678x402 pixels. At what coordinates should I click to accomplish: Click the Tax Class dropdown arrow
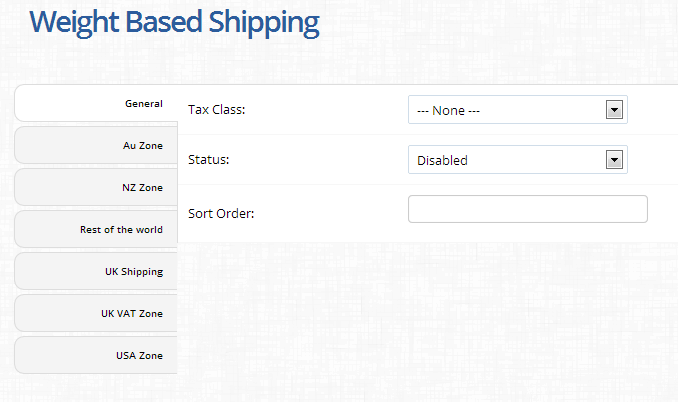click(614, 110)
